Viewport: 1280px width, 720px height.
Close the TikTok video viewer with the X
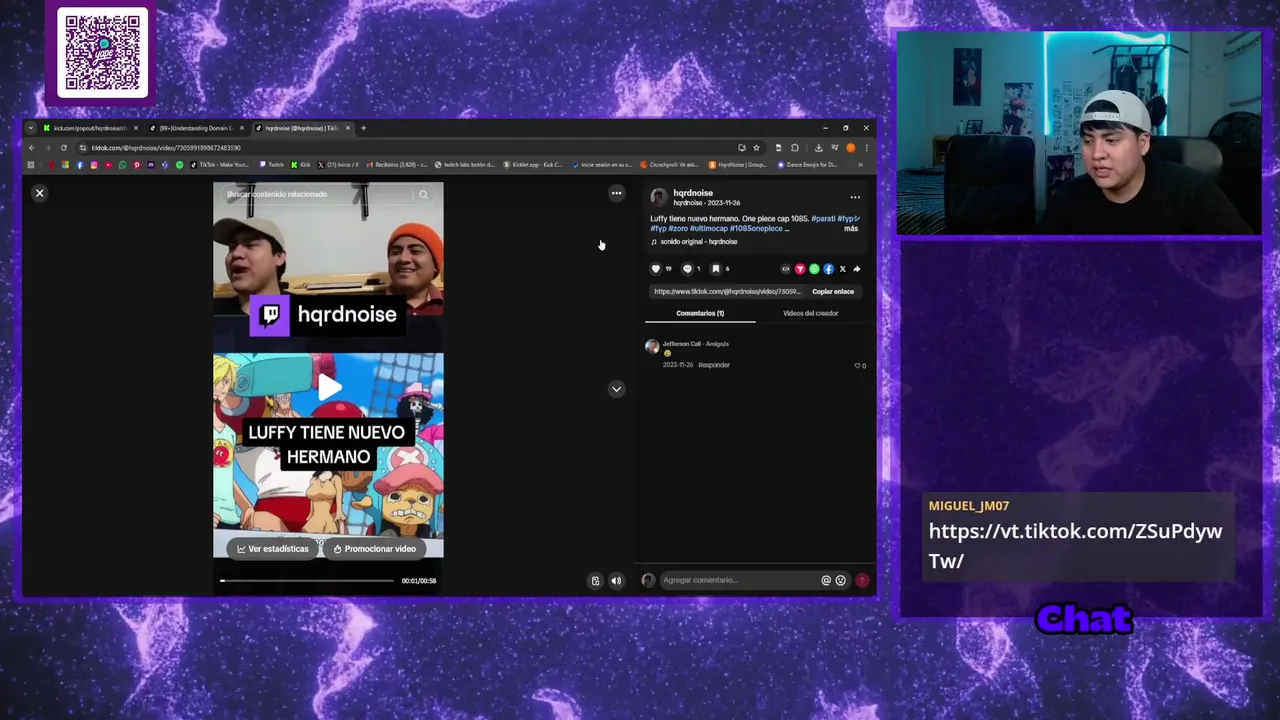(40, 193)
